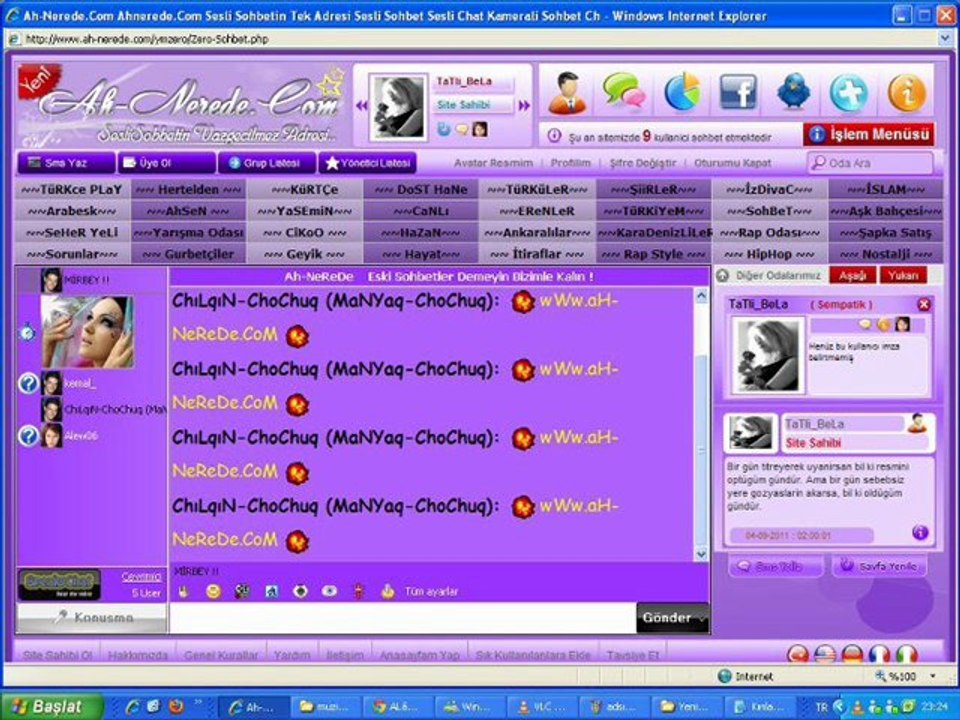Click the Sms Yaz button
This screenshot has height=720, width=960.
tap(66, 163)
